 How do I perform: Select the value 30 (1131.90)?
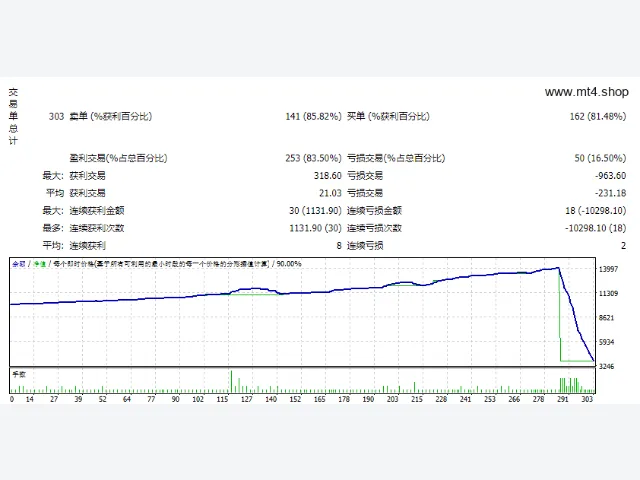click(x=315, y=211)
